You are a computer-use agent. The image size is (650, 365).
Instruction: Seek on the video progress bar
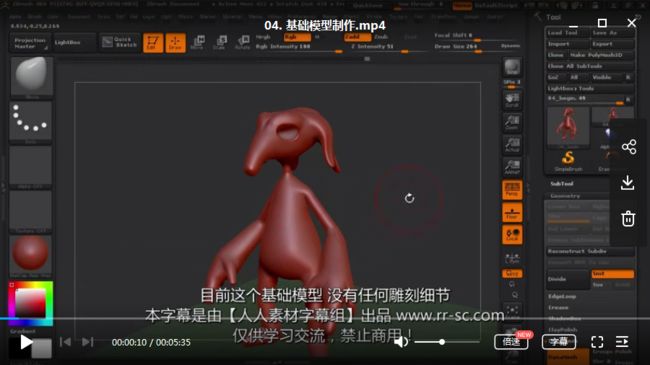325,319
